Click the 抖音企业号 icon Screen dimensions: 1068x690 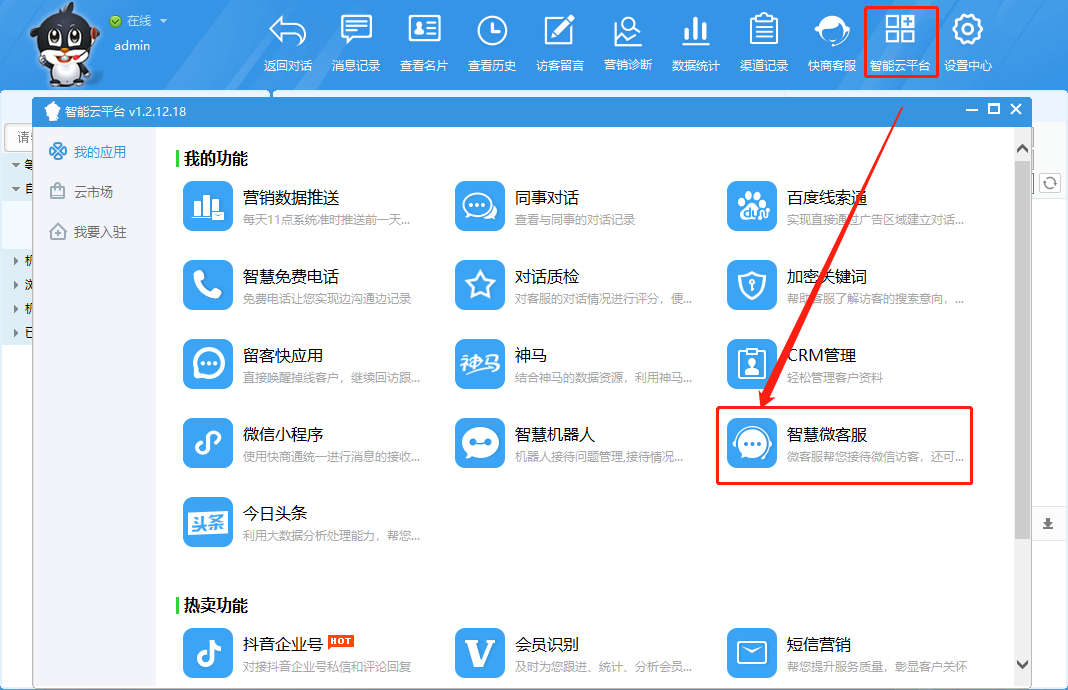click(208, 653)
